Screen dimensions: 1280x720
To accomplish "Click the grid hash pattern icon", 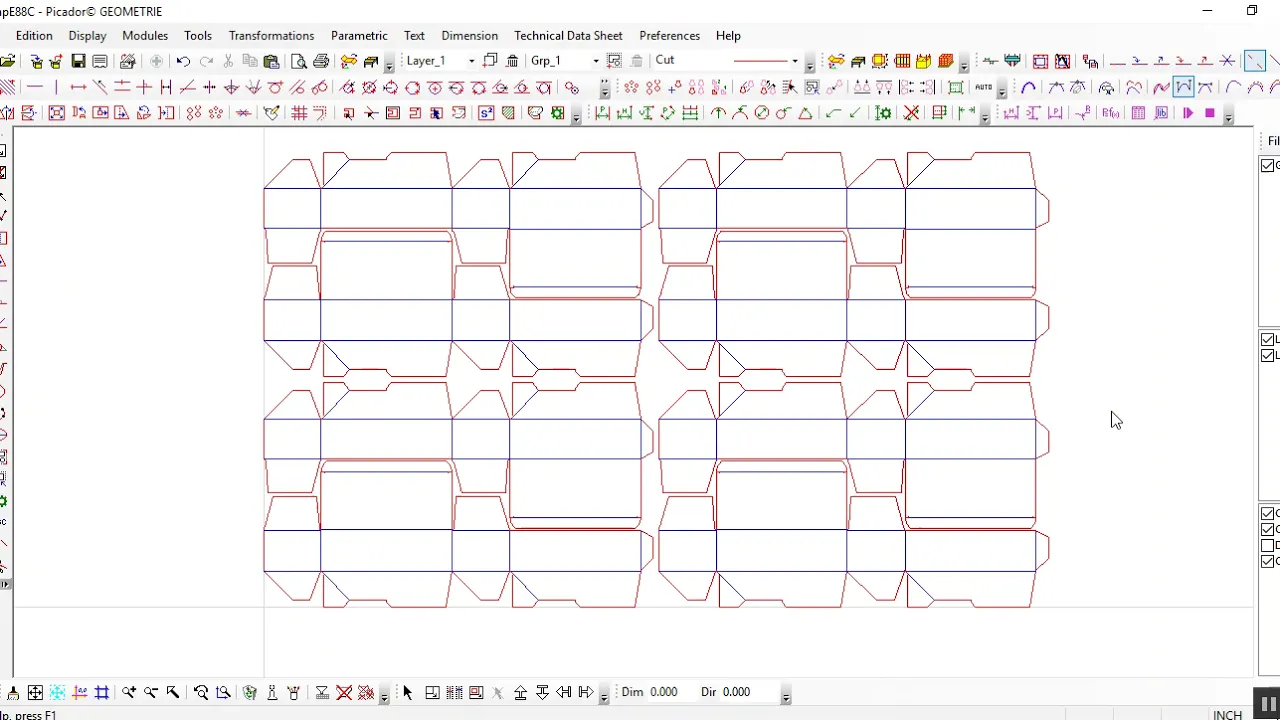I will click(x=299, y=113).
